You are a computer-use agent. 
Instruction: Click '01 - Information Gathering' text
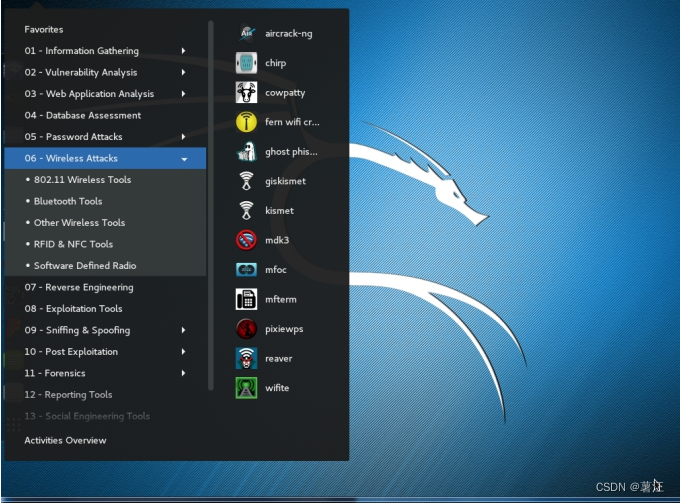pos(82,51)
